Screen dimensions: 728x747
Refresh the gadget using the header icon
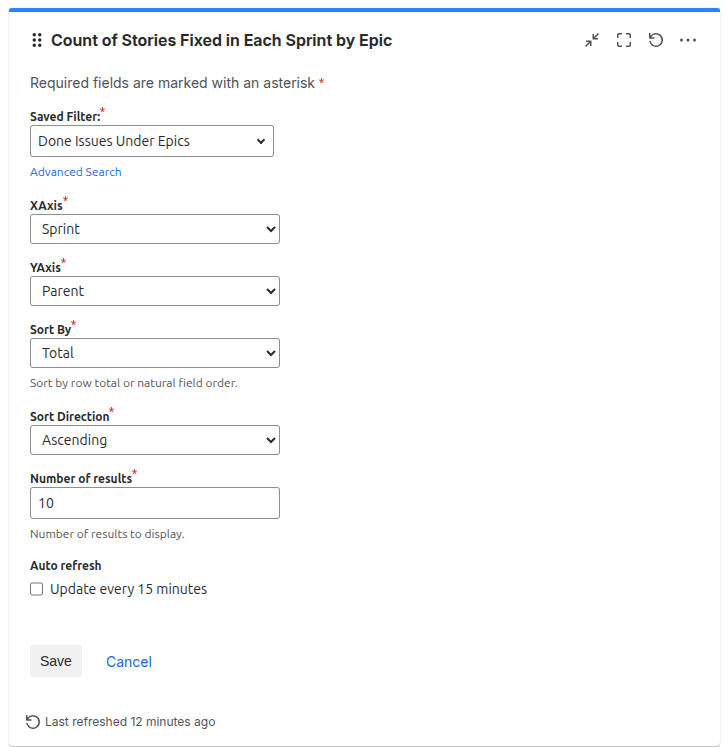[656, 40]
